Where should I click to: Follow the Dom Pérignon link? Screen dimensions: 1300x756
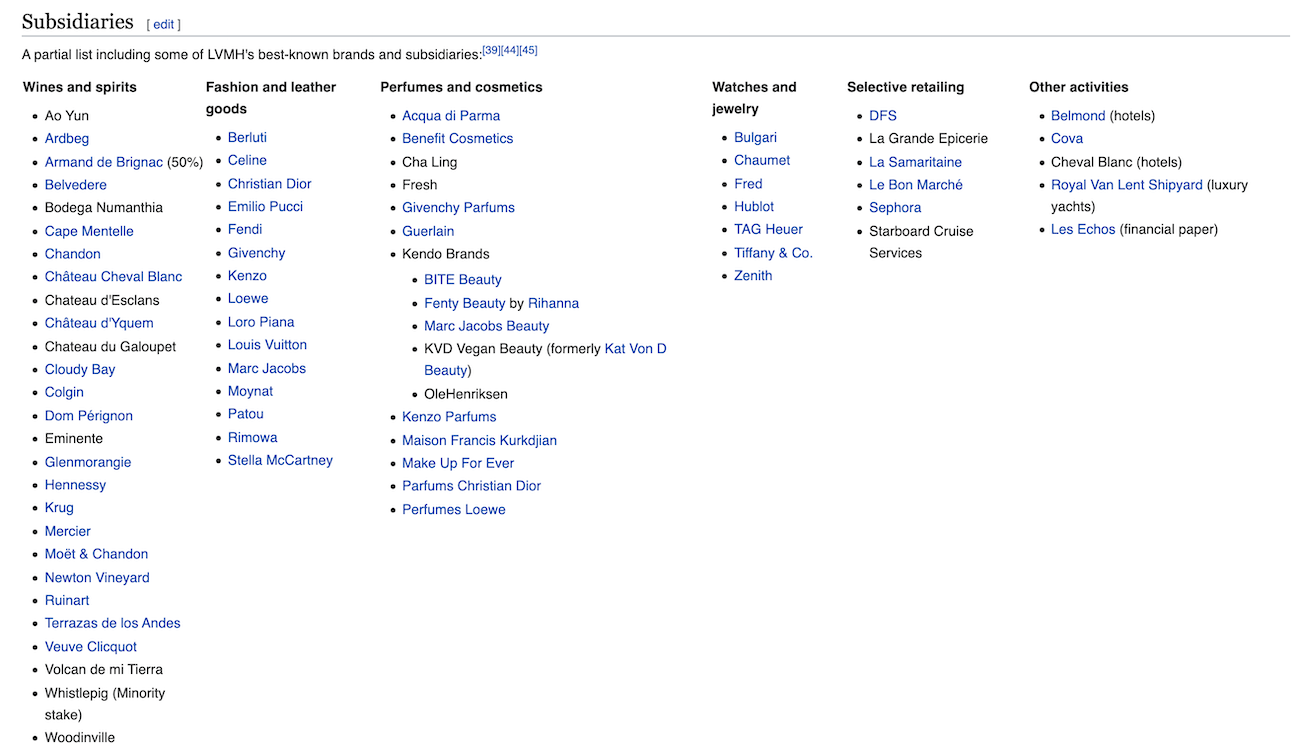[89, 416]
